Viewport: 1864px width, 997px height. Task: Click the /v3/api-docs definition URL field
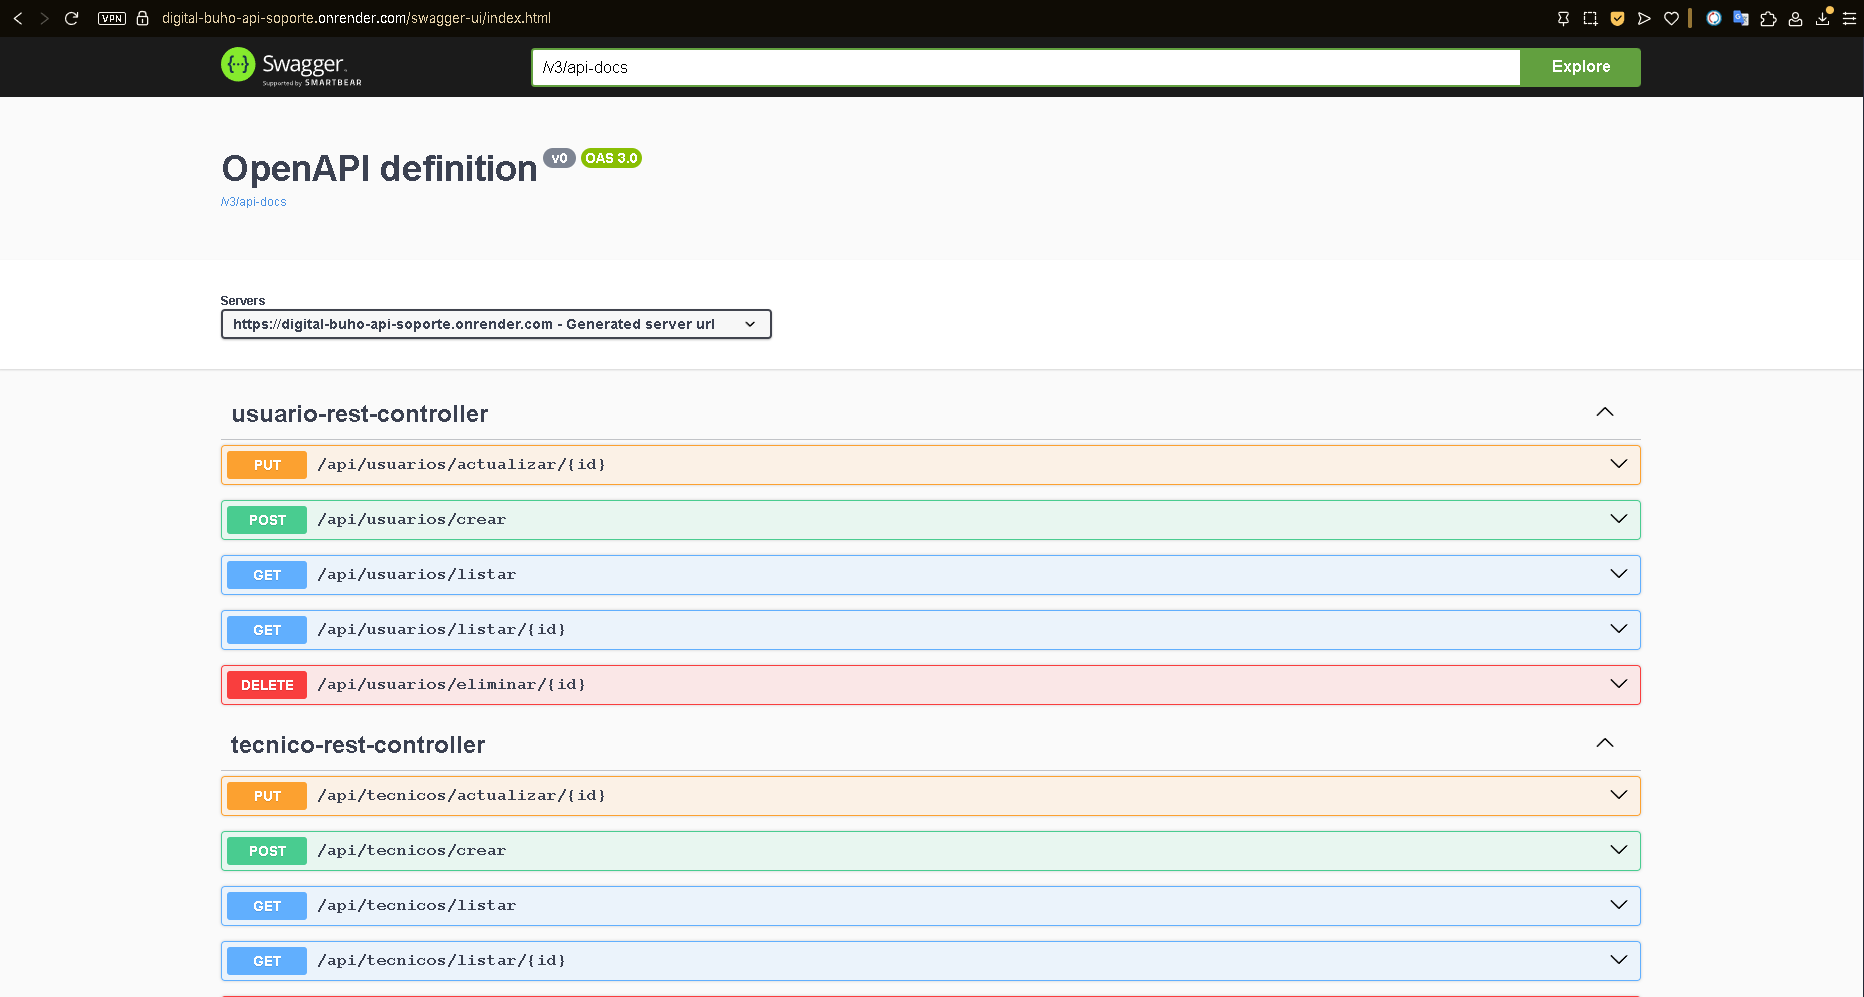[x=1026, y=67]
